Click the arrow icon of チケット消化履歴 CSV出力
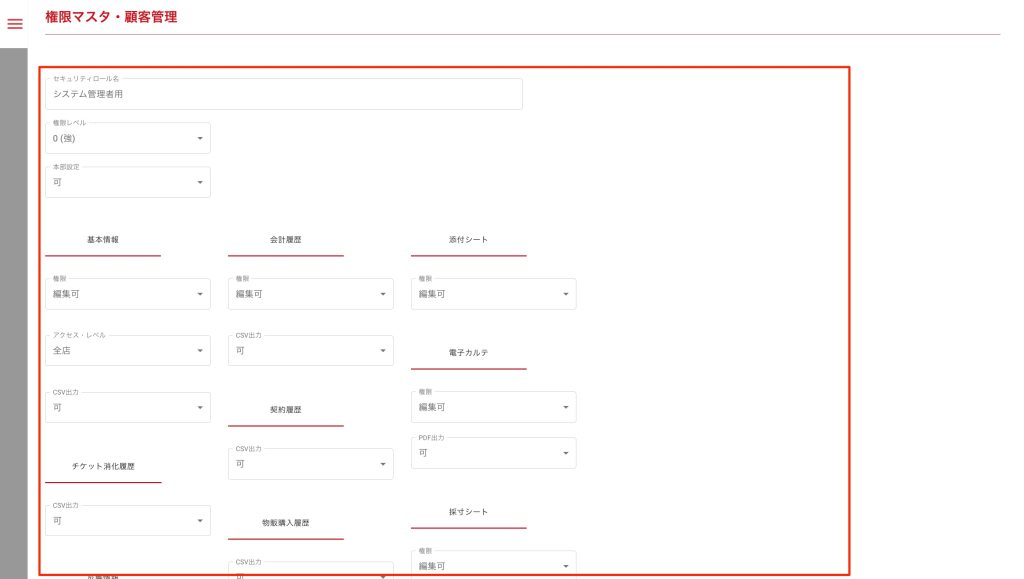The width and height of the screenshot is (1024, 579). click(x=200, y=521)
